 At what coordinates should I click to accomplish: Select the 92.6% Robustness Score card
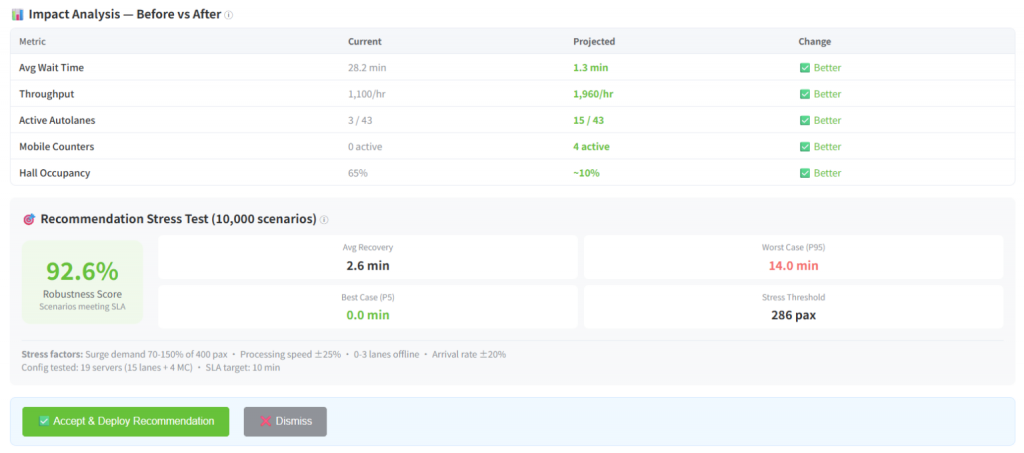[82, 281]
